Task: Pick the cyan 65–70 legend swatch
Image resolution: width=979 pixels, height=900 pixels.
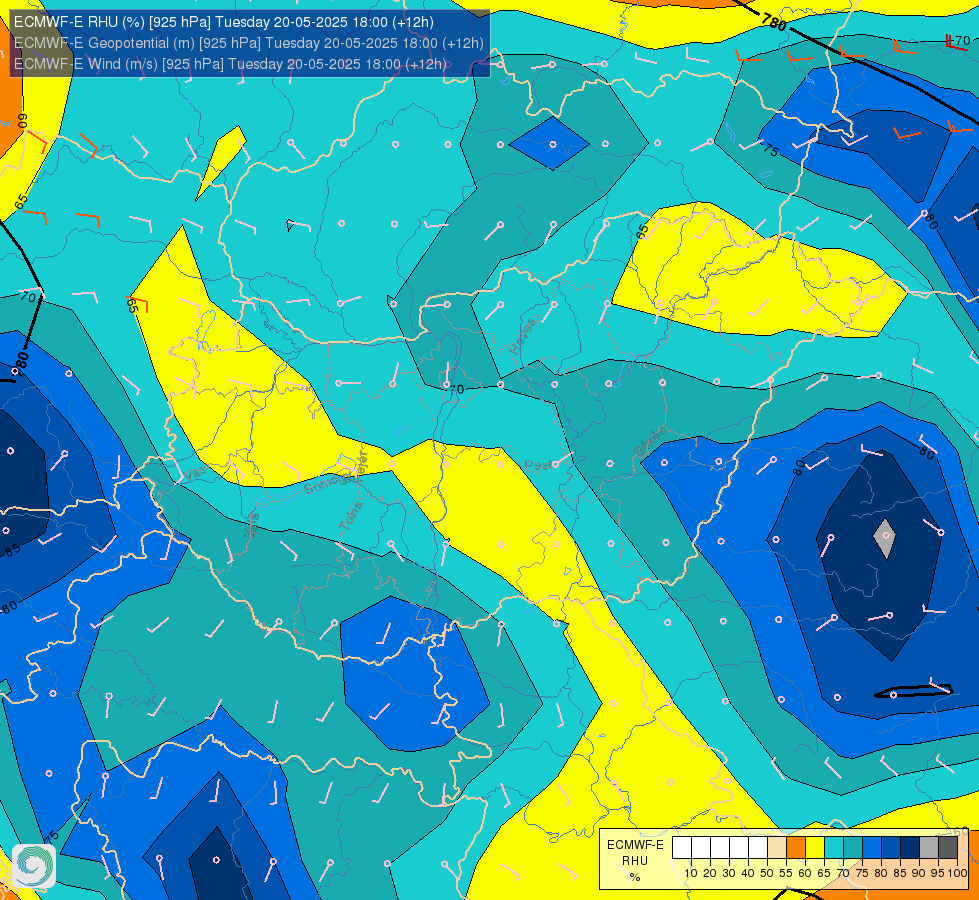Action: 834,848
